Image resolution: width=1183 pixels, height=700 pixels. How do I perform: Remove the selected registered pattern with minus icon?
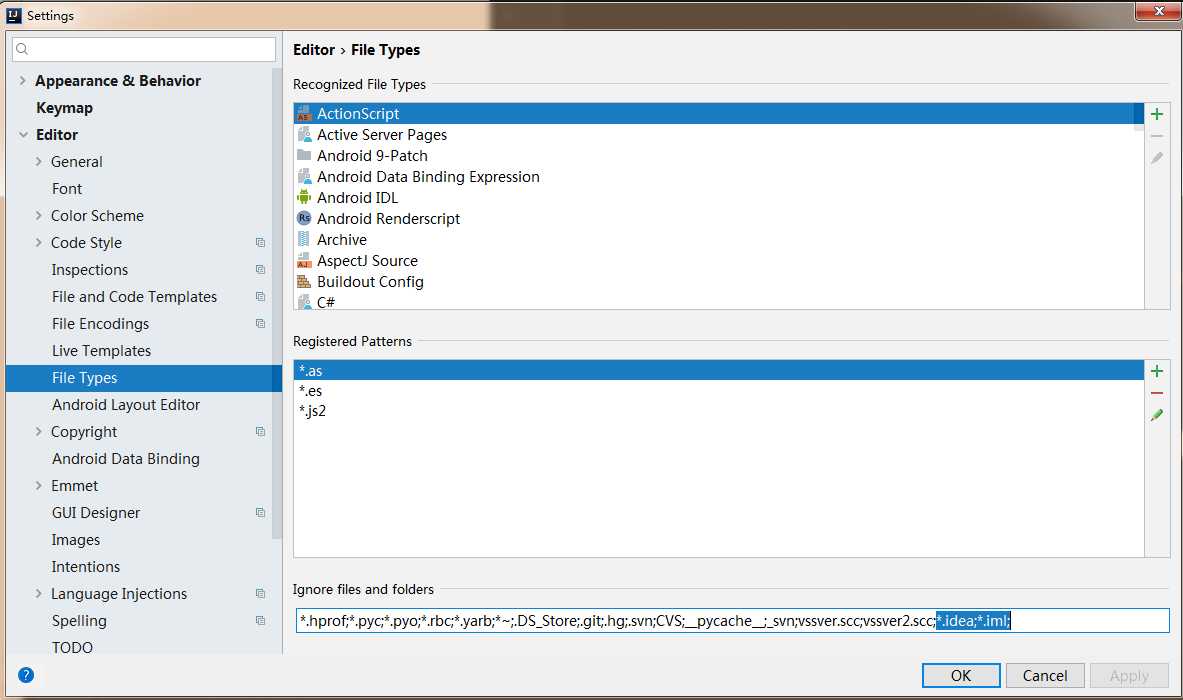click(x=1157, y=393)
